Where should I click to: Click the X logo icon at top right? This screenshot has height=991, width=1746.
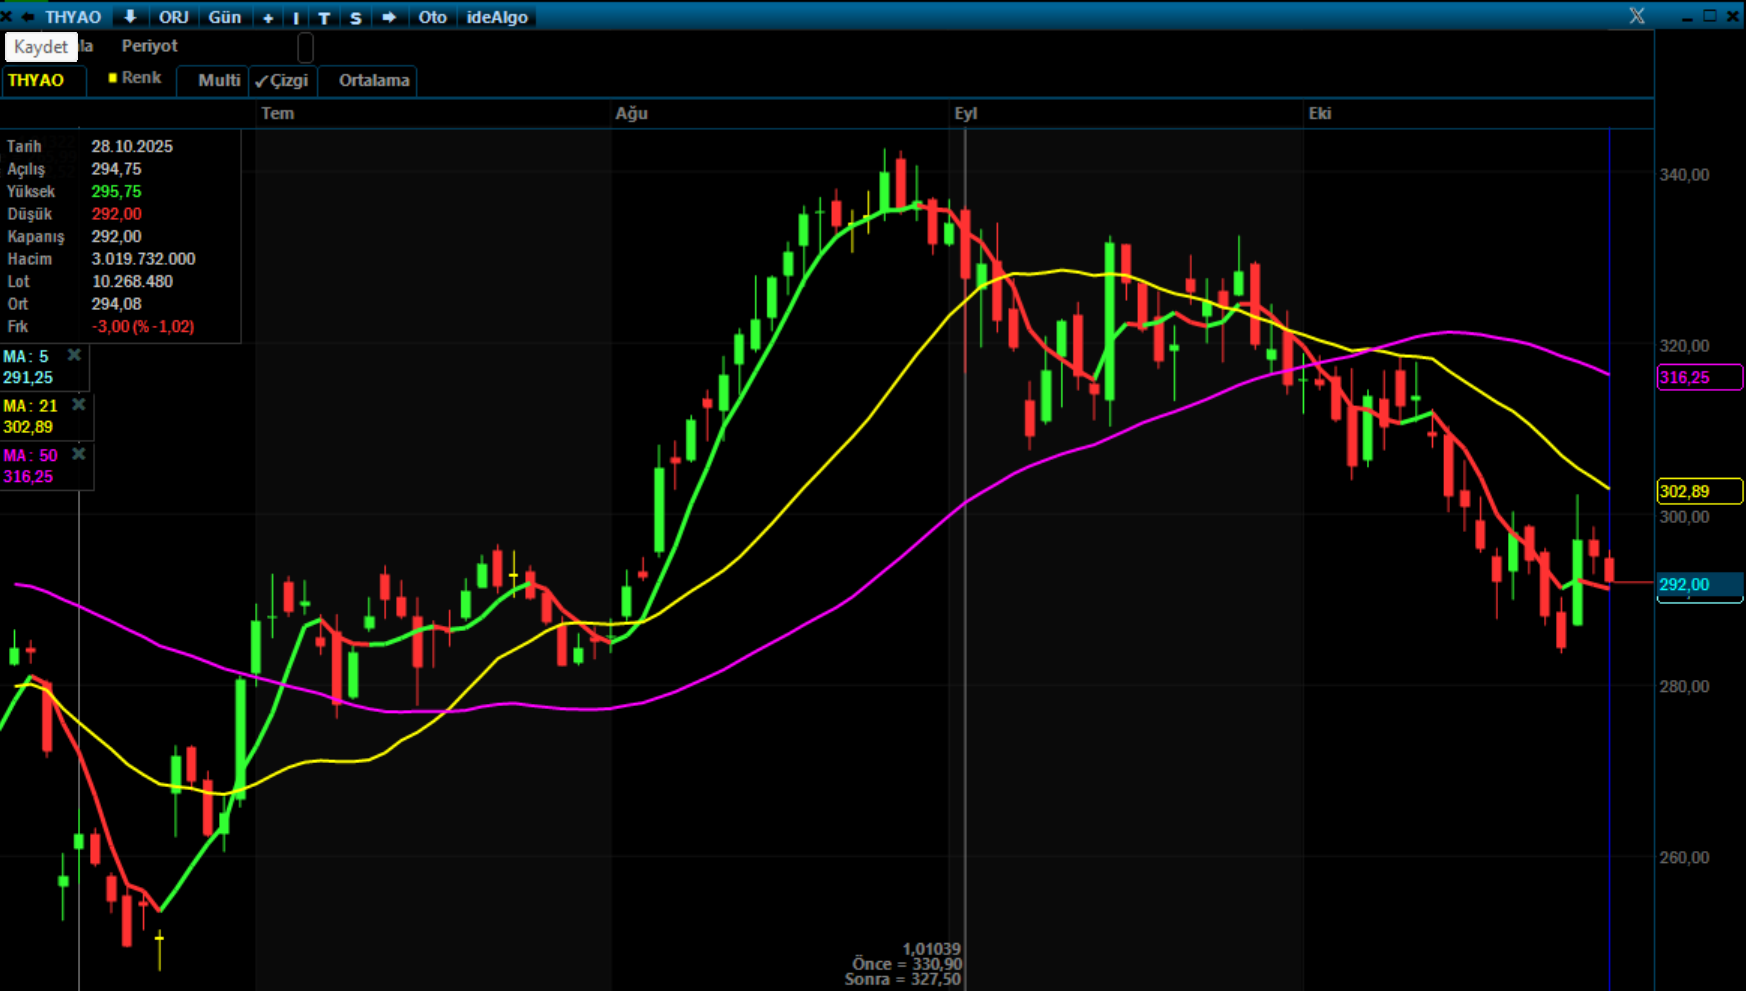pyautogui.click(x=1636, y=16)
